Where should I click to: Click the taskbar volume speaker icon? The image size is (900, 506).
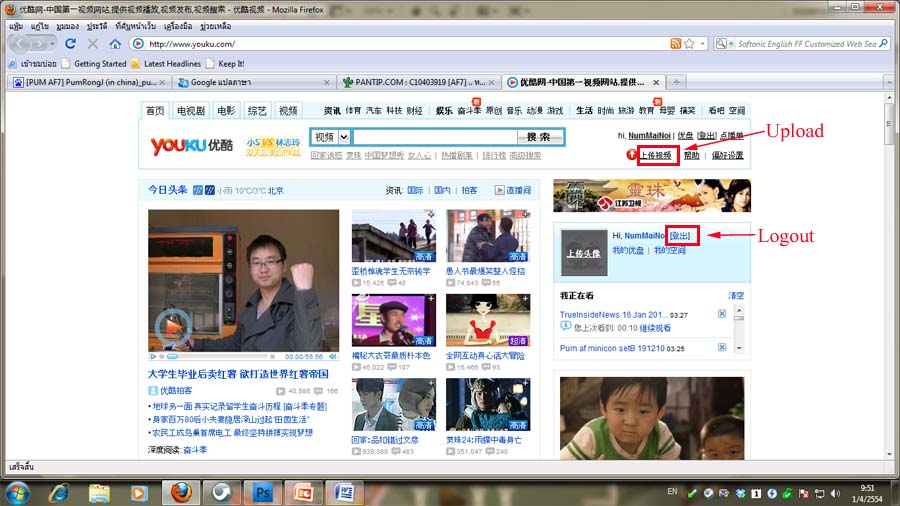pos(836,493)
